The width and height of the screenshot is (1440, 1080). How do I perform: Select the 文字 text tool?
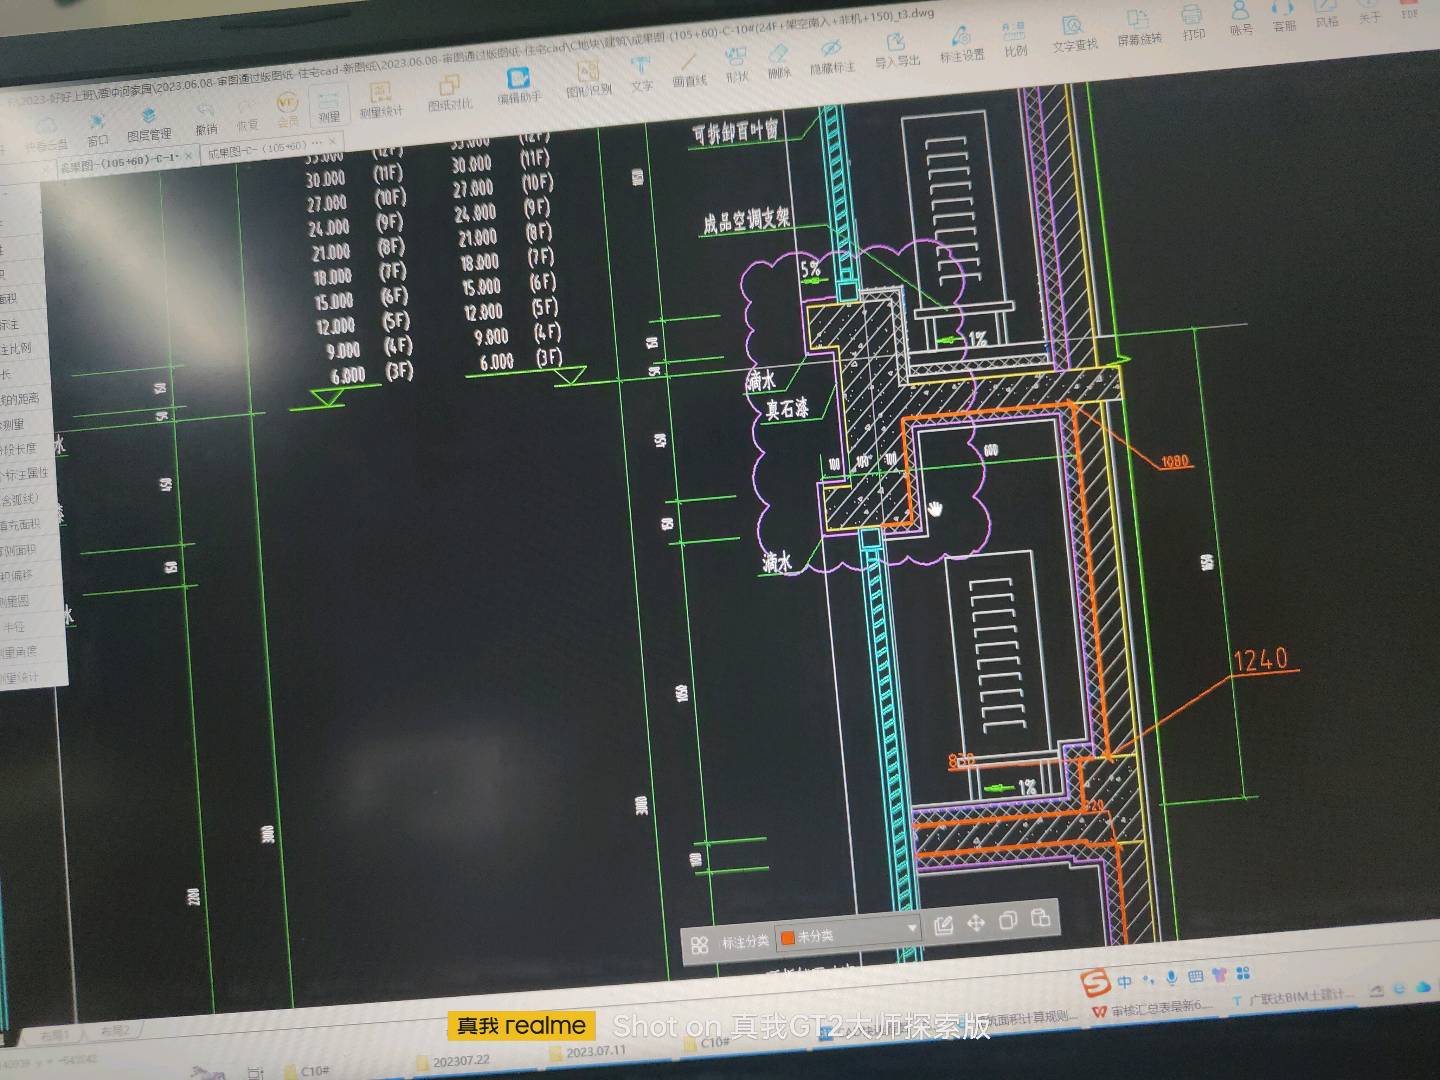[x=641, y=75]
